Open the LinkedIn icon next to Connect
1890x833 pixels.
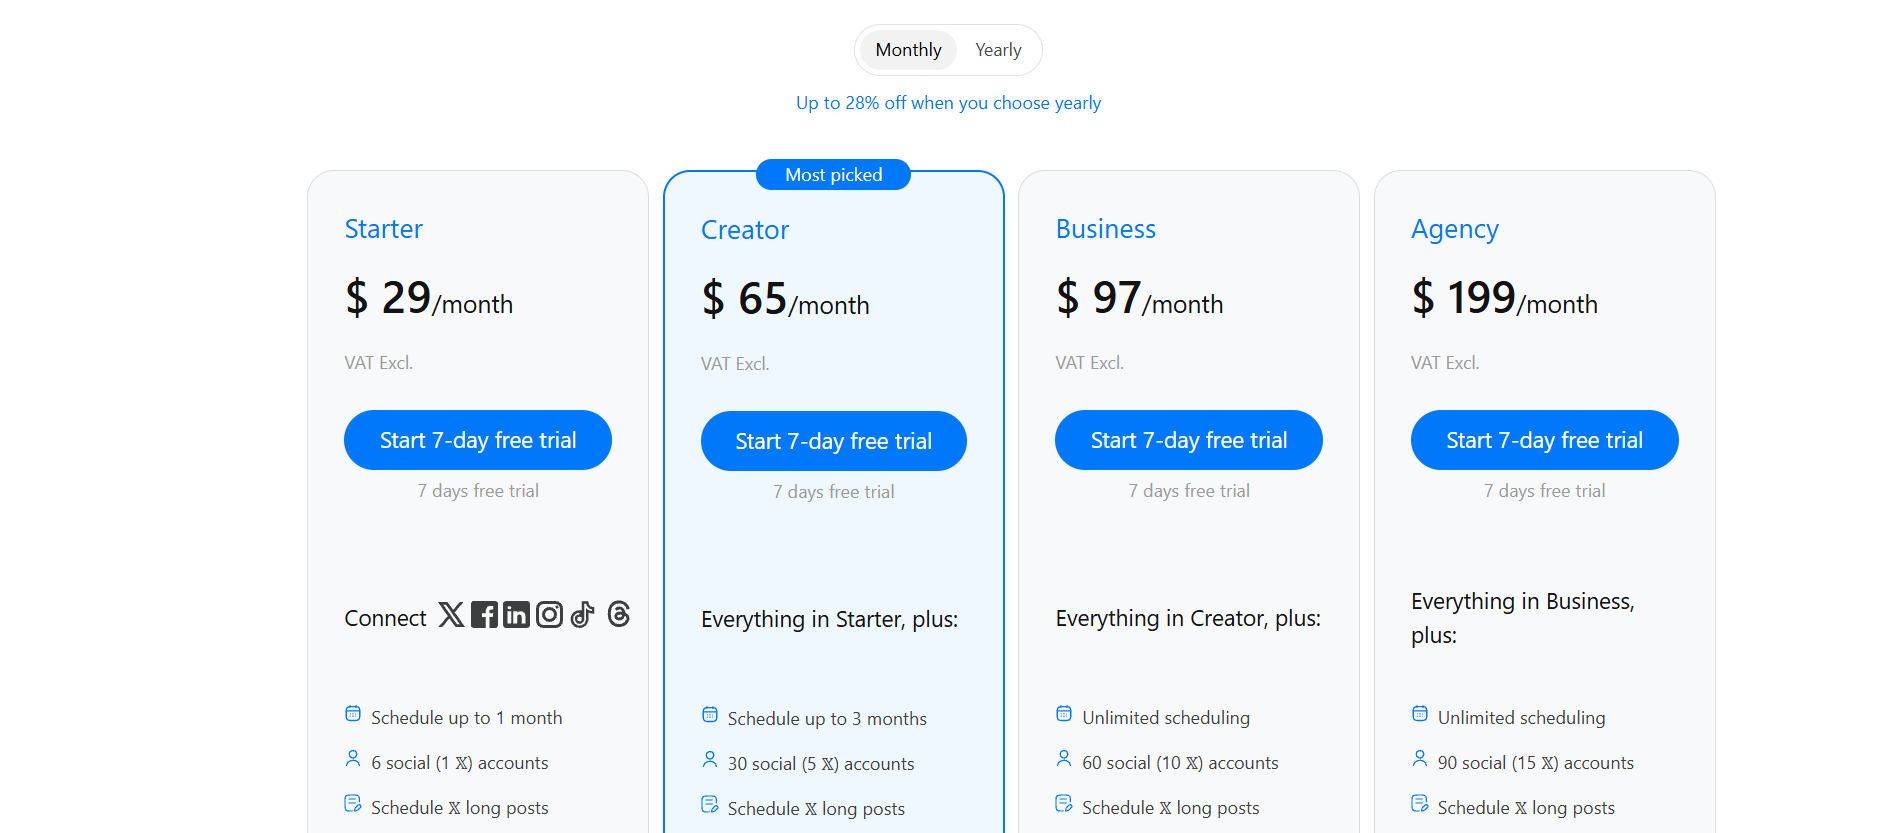coord(516,614)
